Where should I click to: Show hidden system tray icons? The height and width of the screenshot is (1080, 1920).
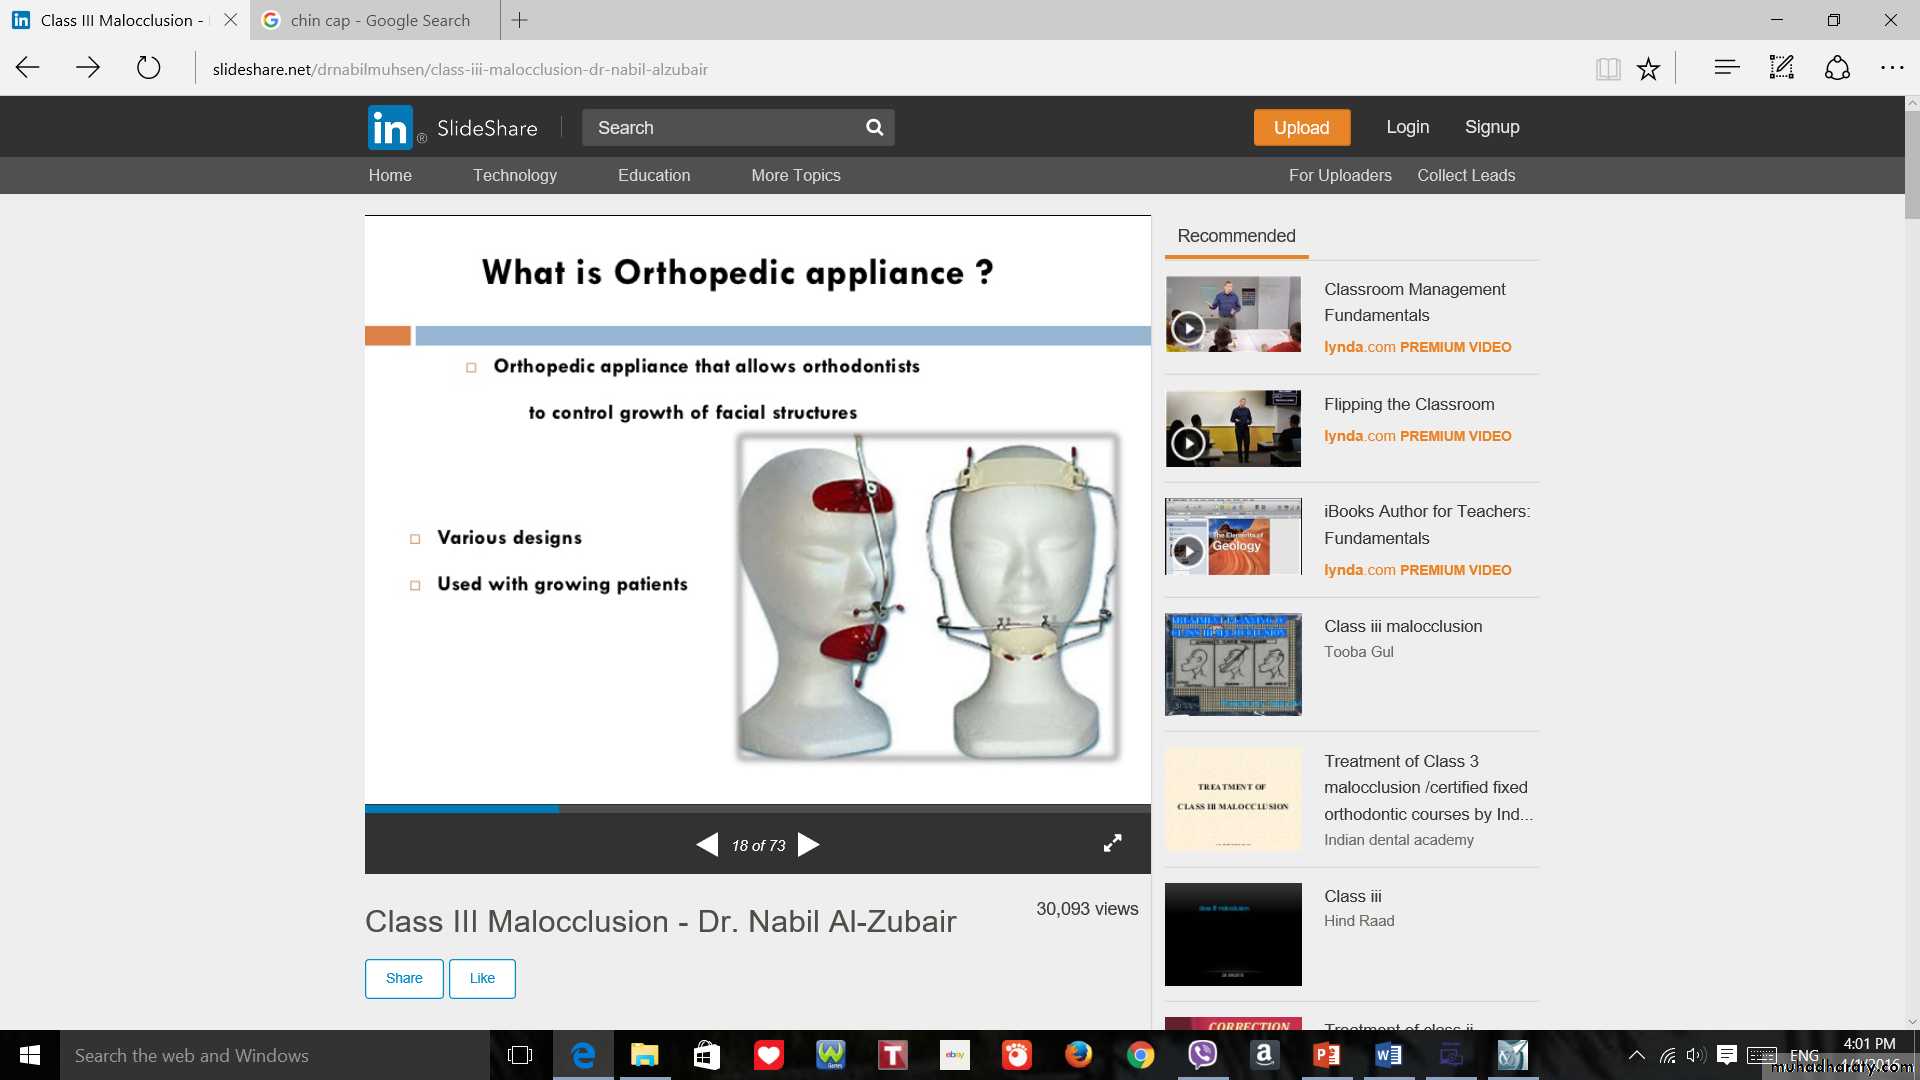pos(1636,1055)
